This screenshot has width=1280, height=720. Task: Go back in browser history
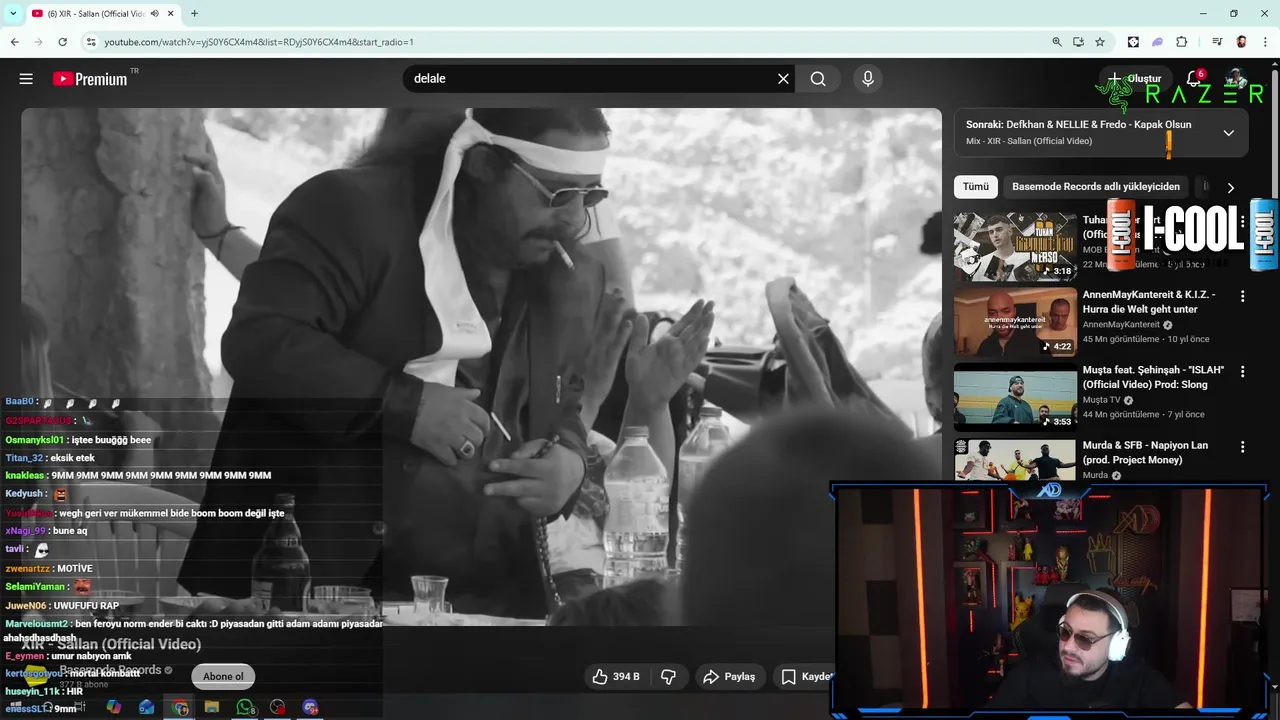pyautogui.click(x=14, y=42)
